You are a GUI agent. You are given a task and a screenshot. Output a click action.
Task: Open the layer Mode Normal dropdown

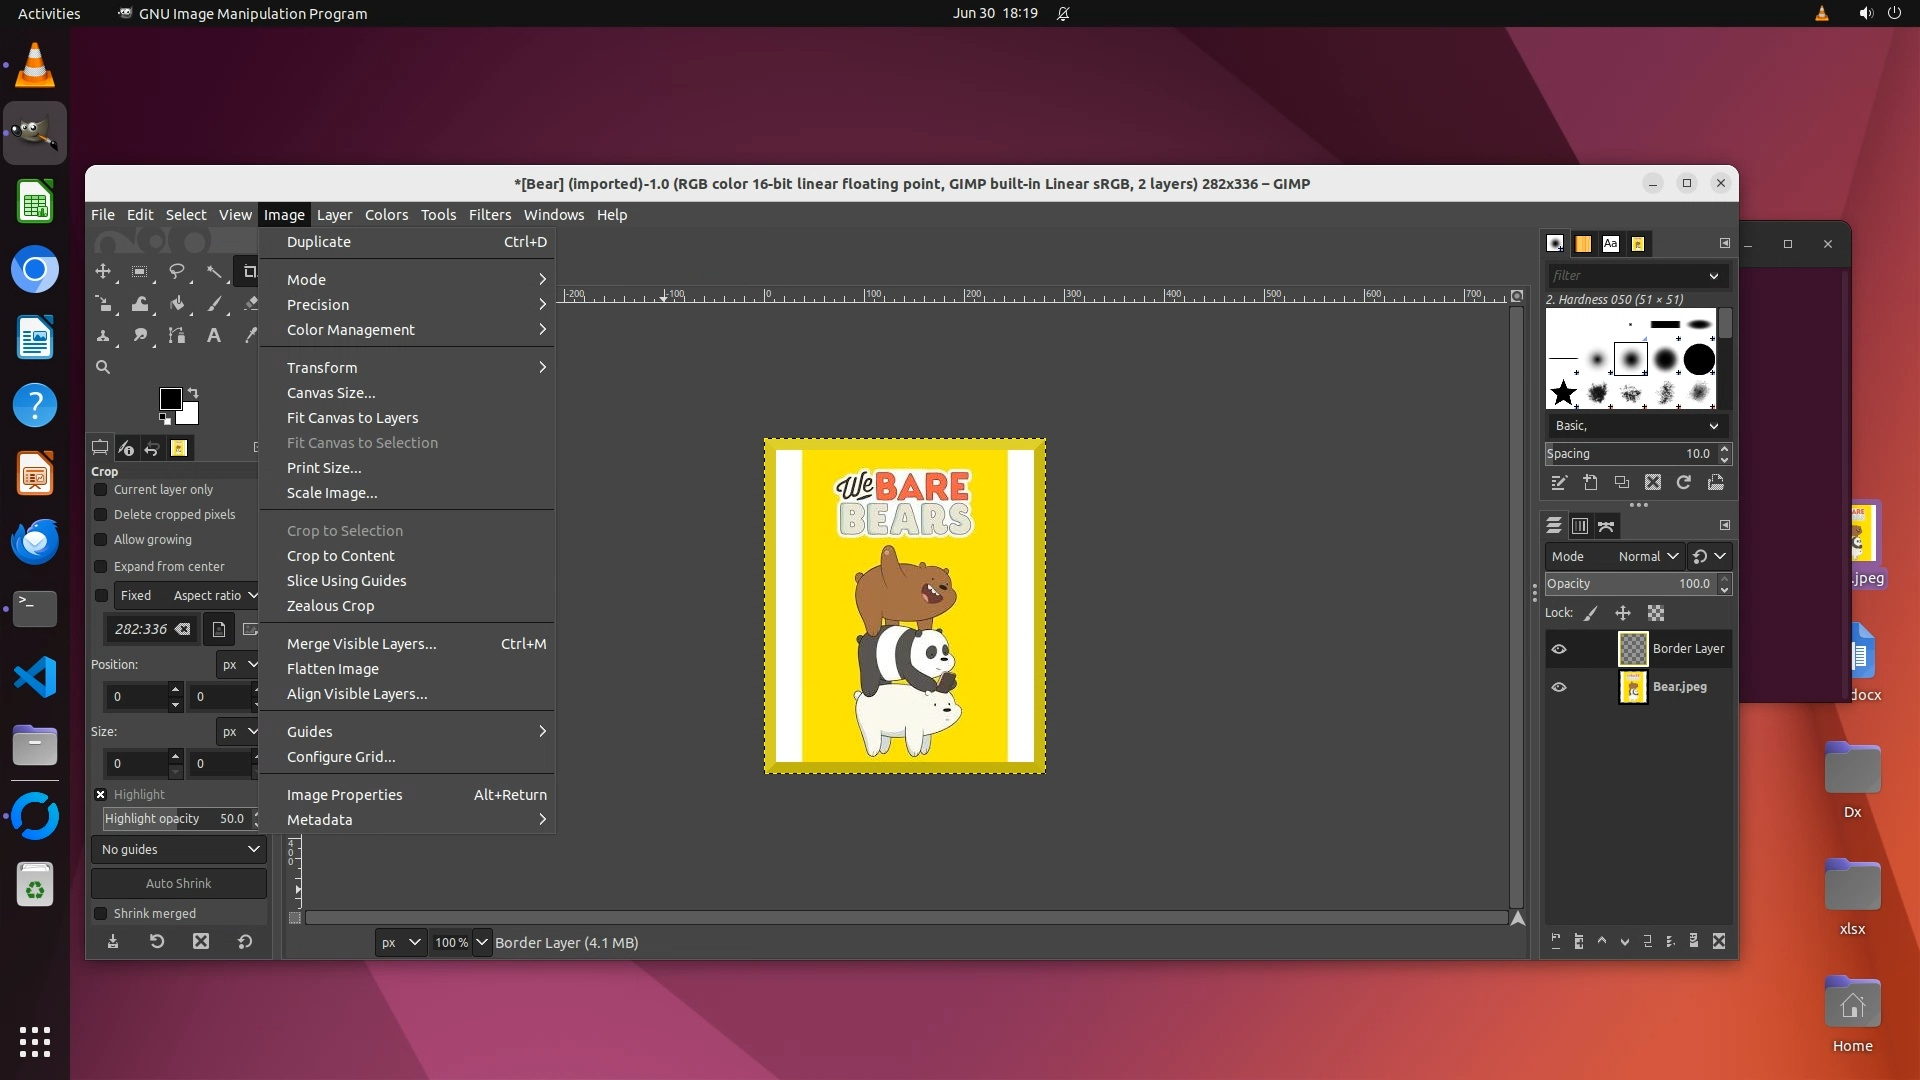(x=1647, y=557)
